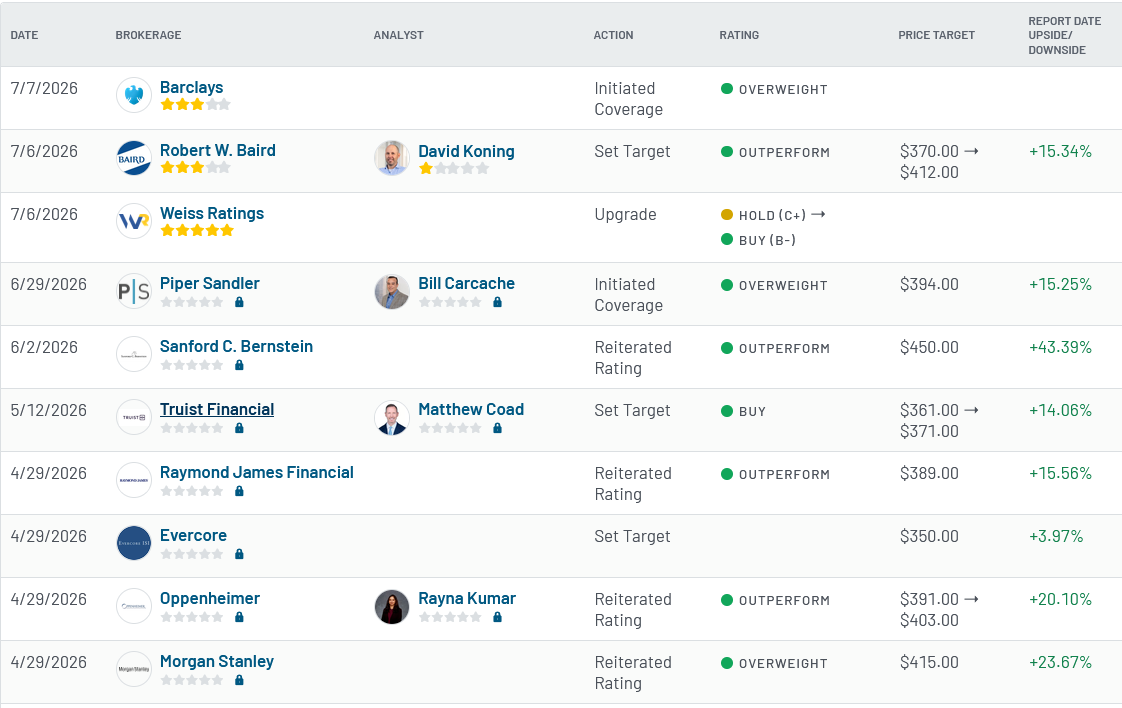This screenshot has width=1122, height=708.
Task: Click the ACTION column header
Action: pyautogui.click(x=613, y=35)
